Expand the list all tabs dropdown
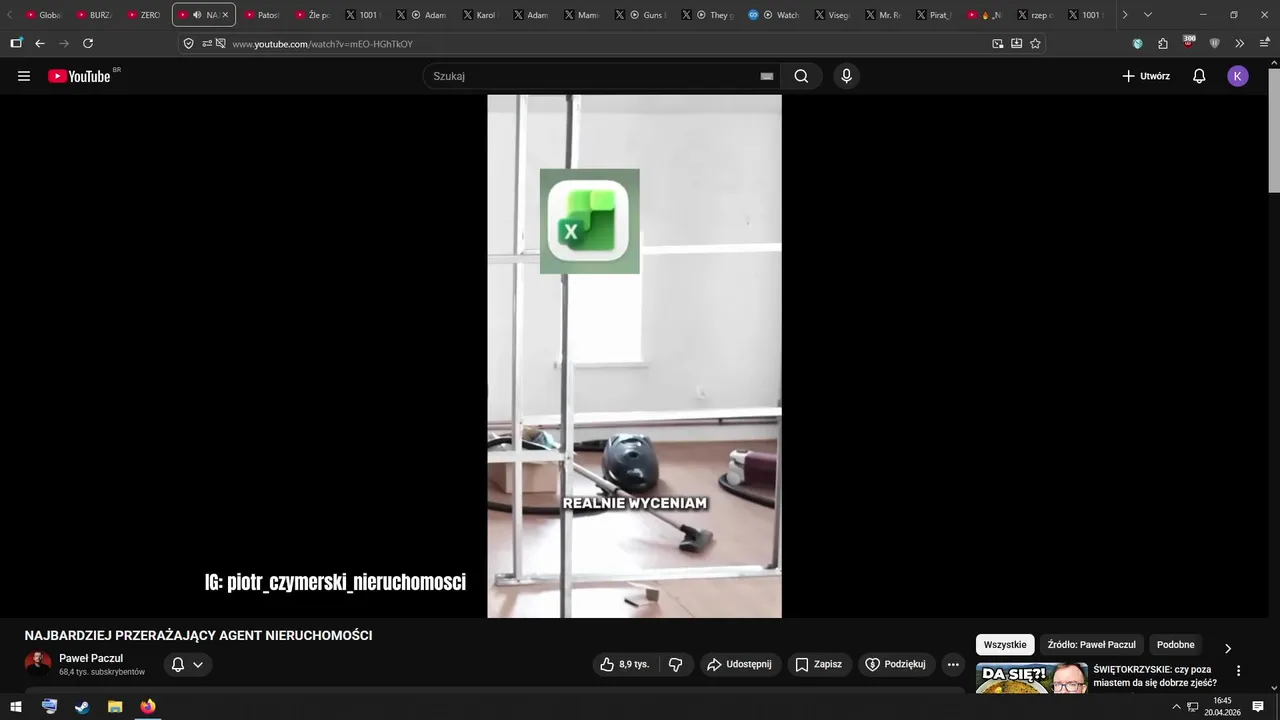 (1147, 15)
